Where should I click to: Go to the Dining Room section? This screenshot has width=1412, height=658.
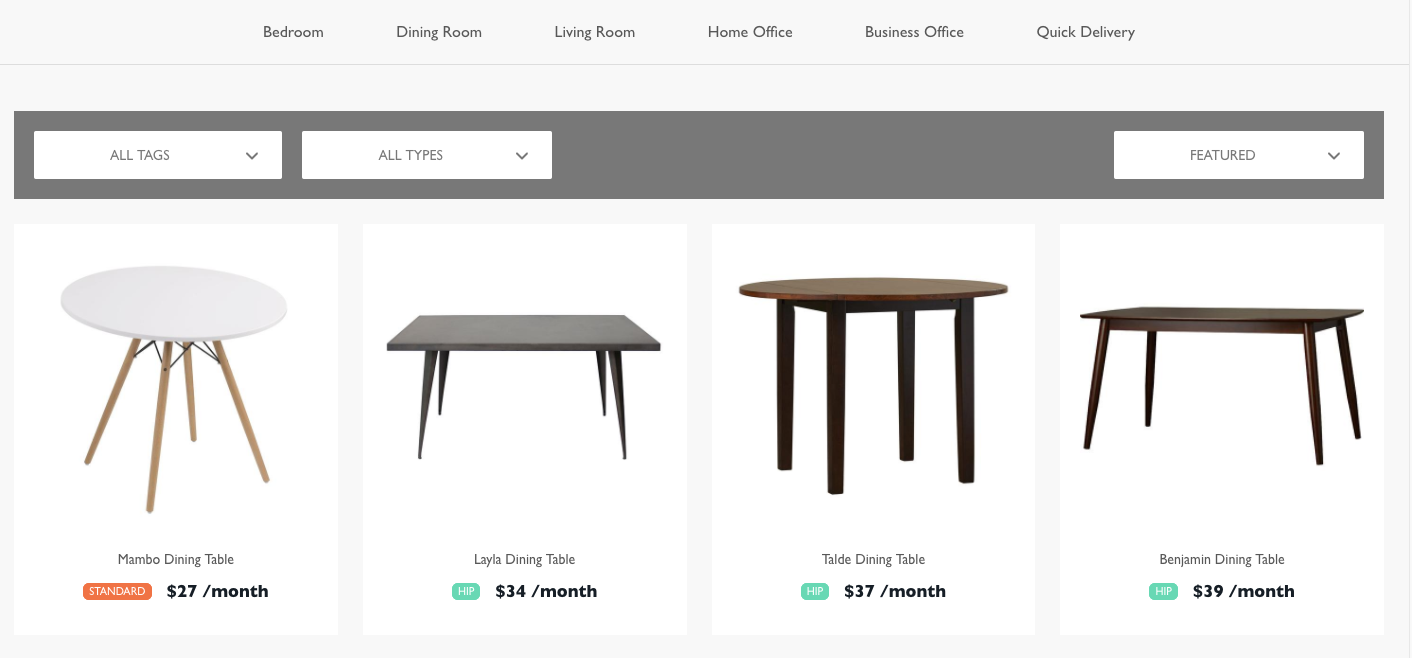439,32
